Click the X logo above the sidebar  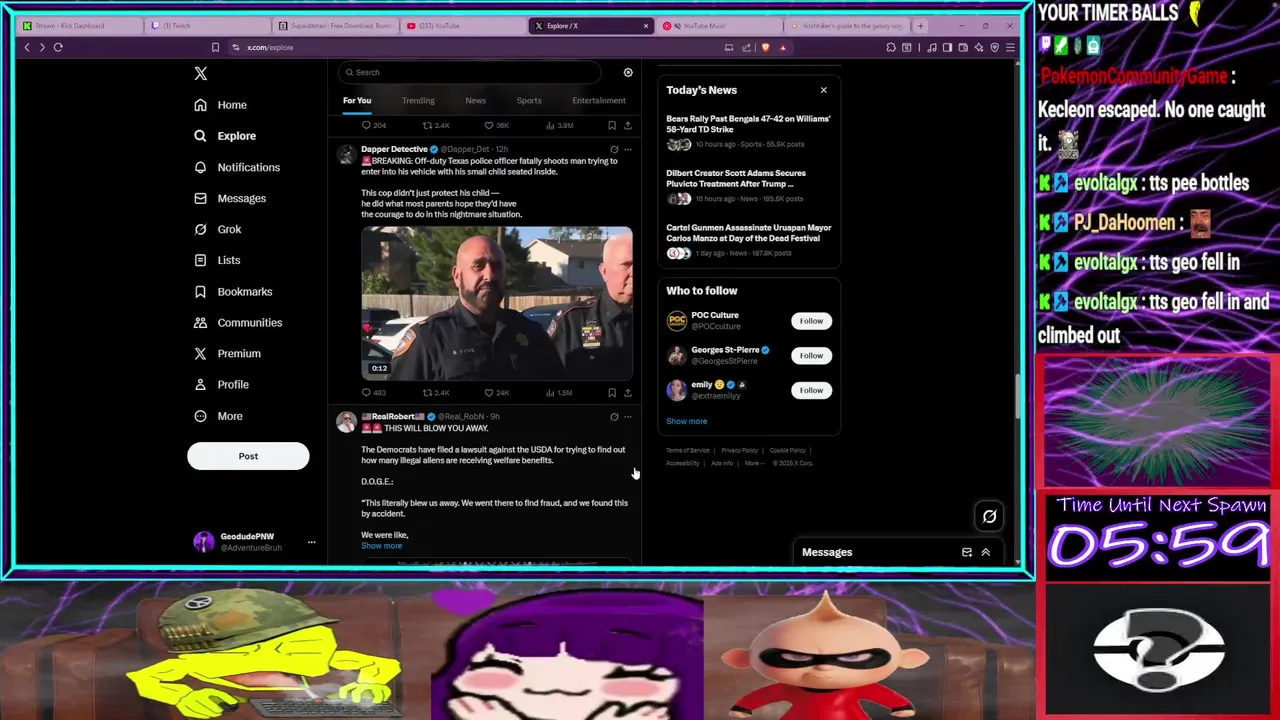[201, 73]
